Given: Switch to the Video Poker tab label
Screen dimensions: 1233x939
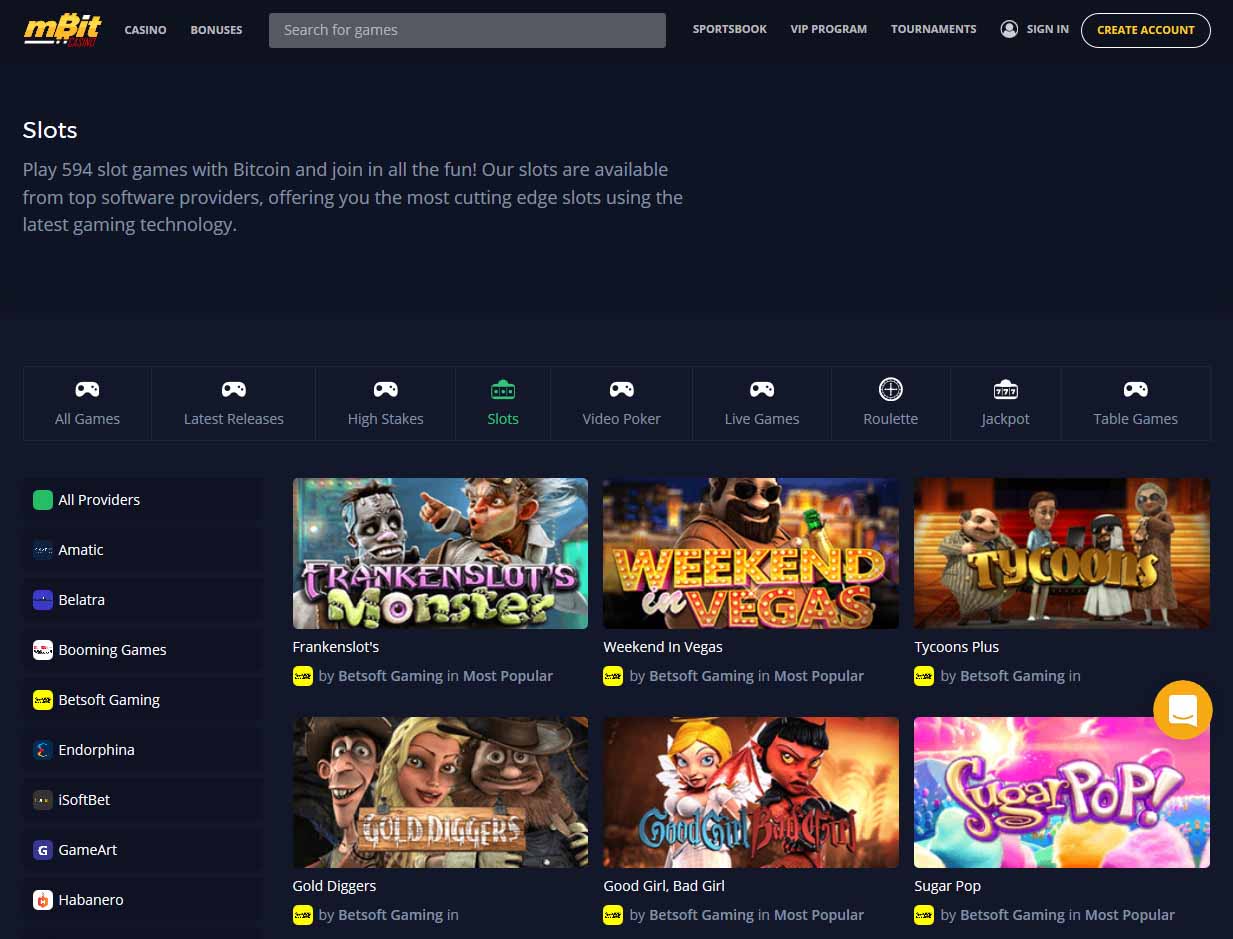Looking at the screenshot, I should click(x=622, y=419).
